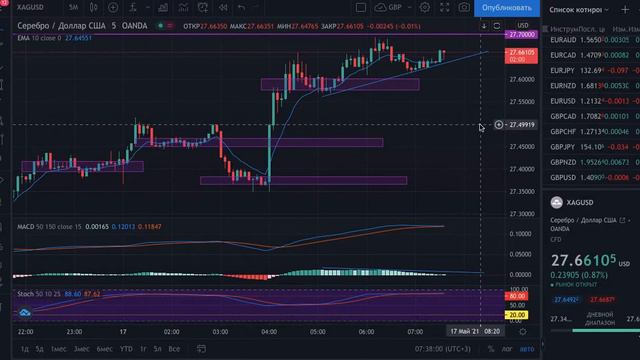This screenshot has width=640, height=360.
Task: Click the down arrow icon near the USD label
Action: [484, 26]
